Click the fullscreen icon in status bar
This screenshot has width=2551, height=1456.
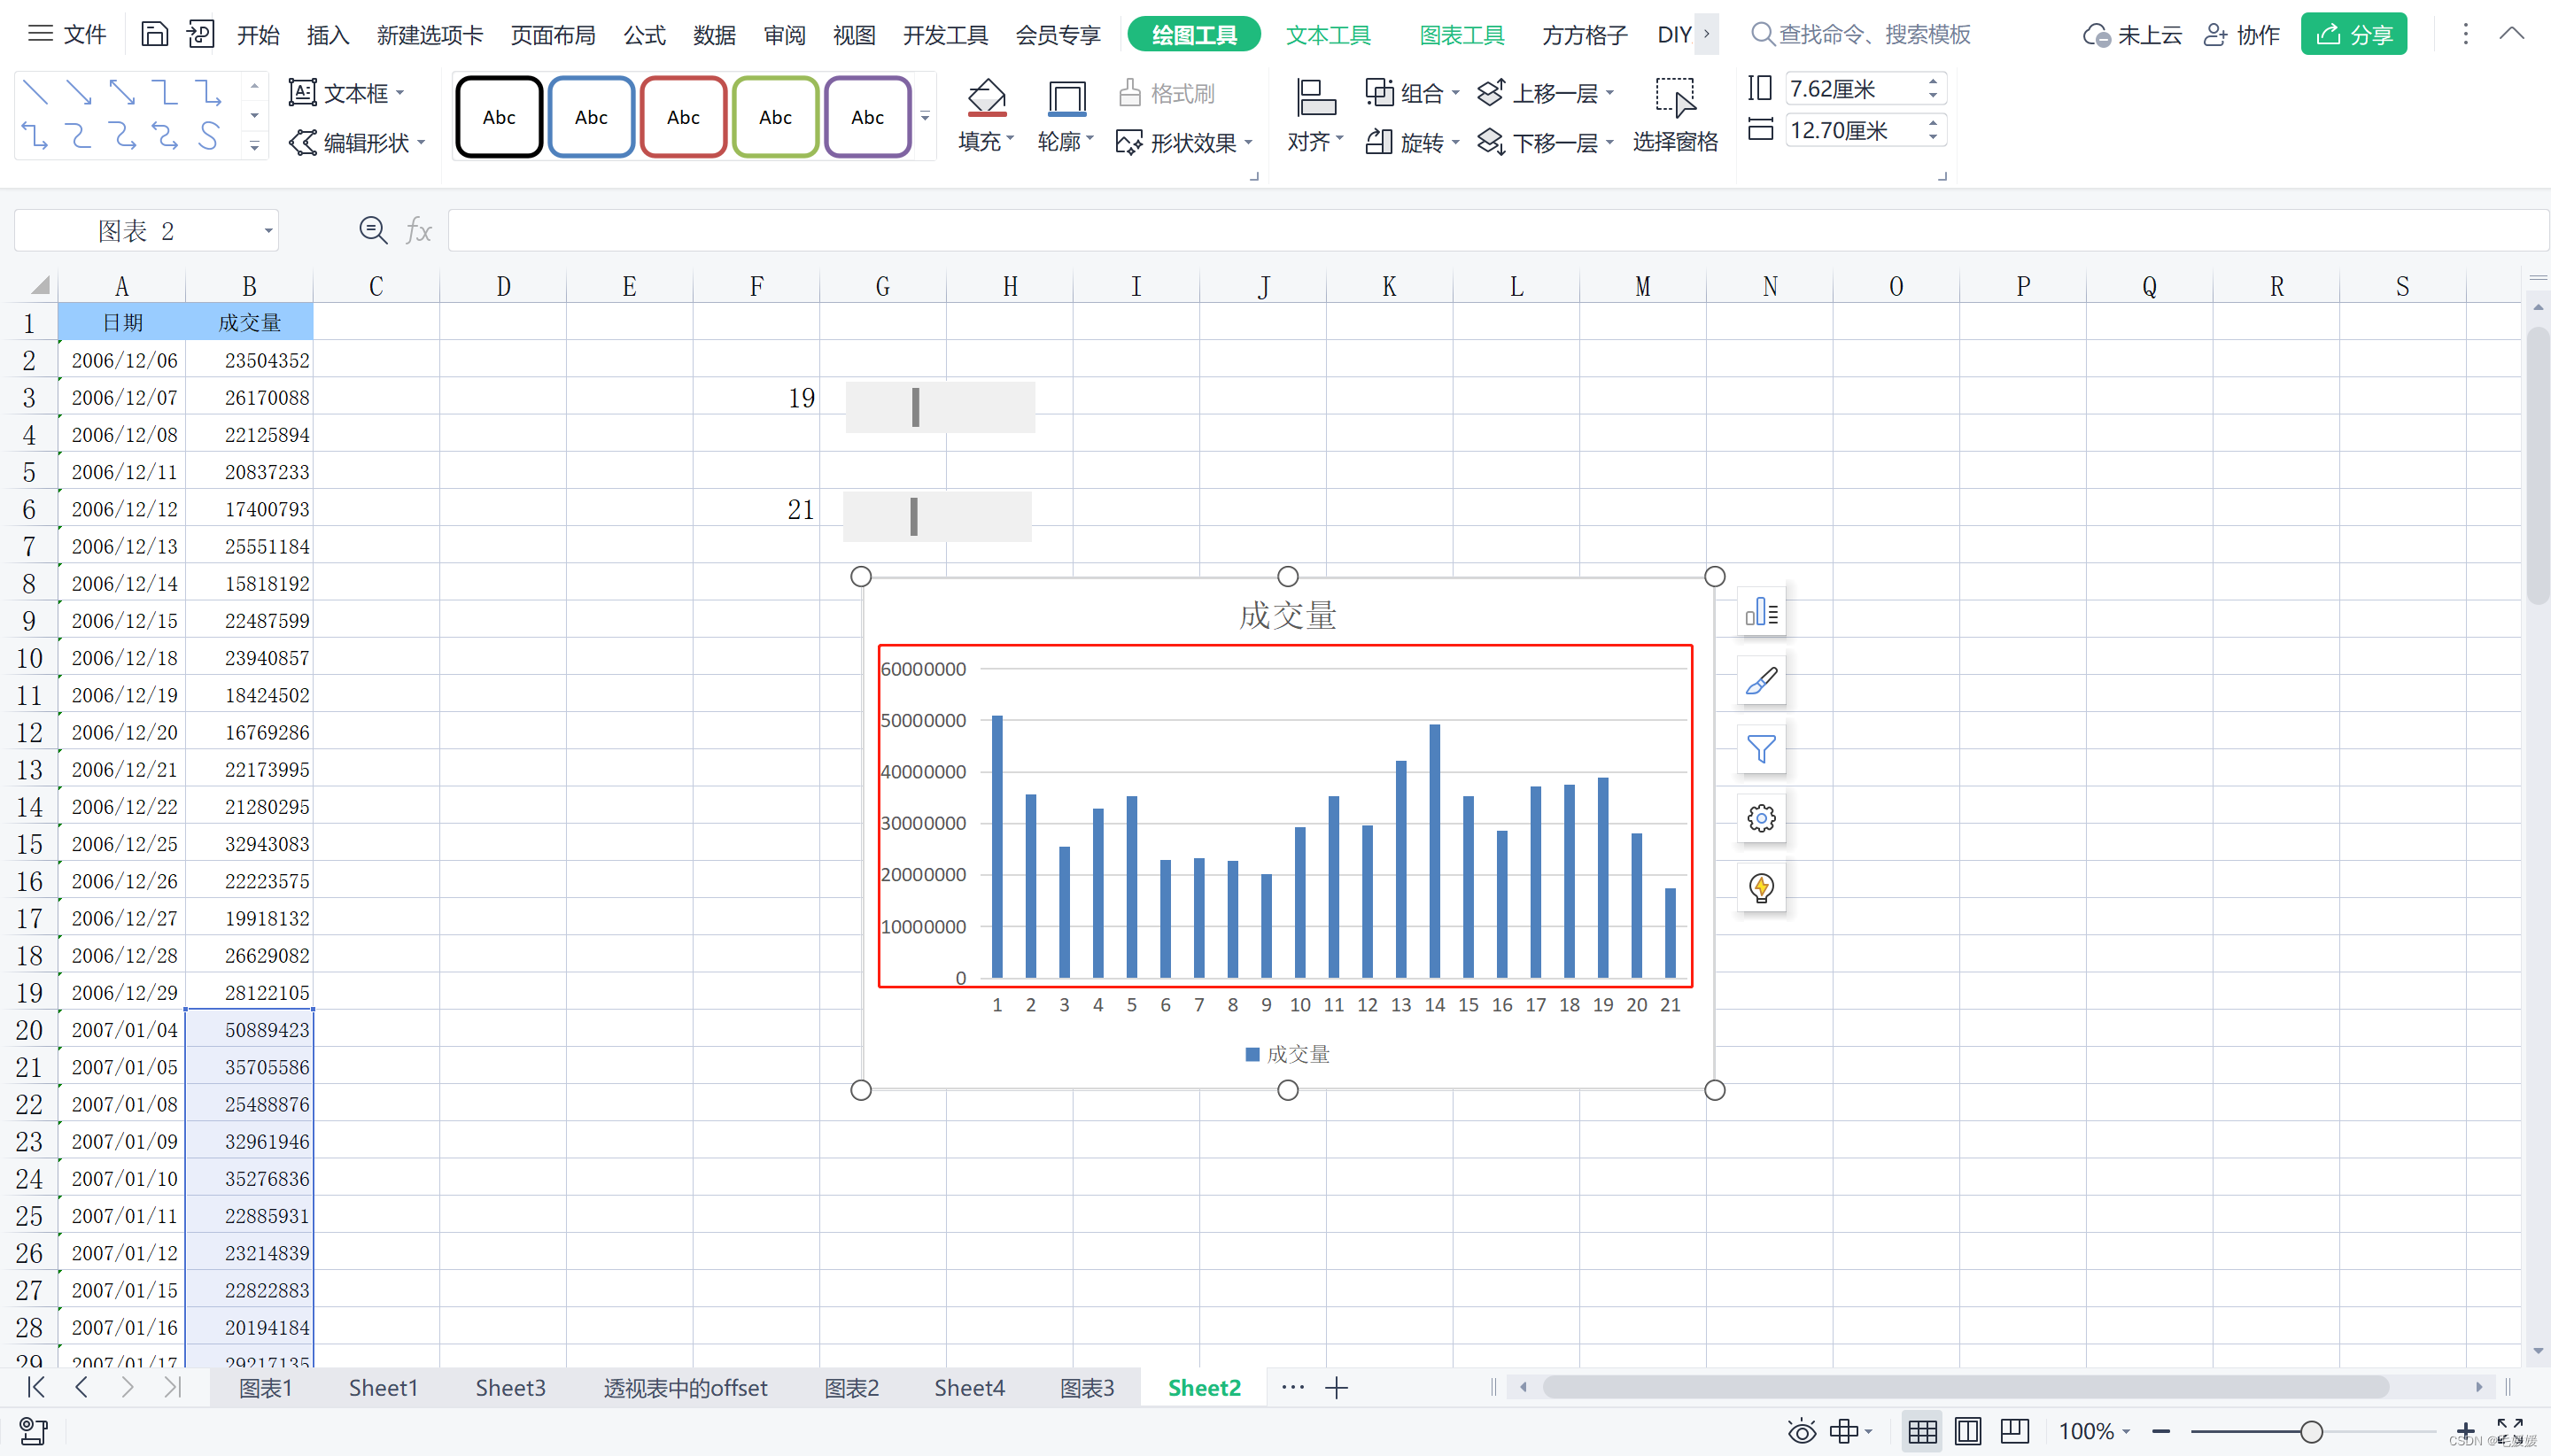coord(2510,1430)
